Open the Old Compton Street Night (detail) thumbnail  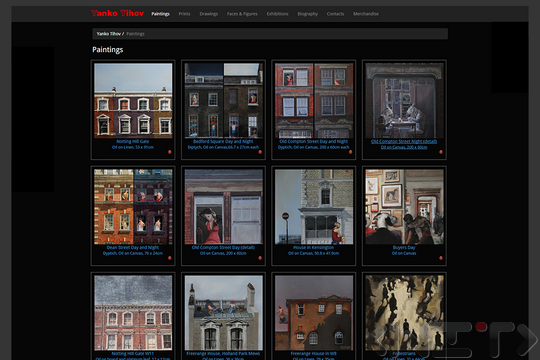pyautogui.click(x=404, y=101)
